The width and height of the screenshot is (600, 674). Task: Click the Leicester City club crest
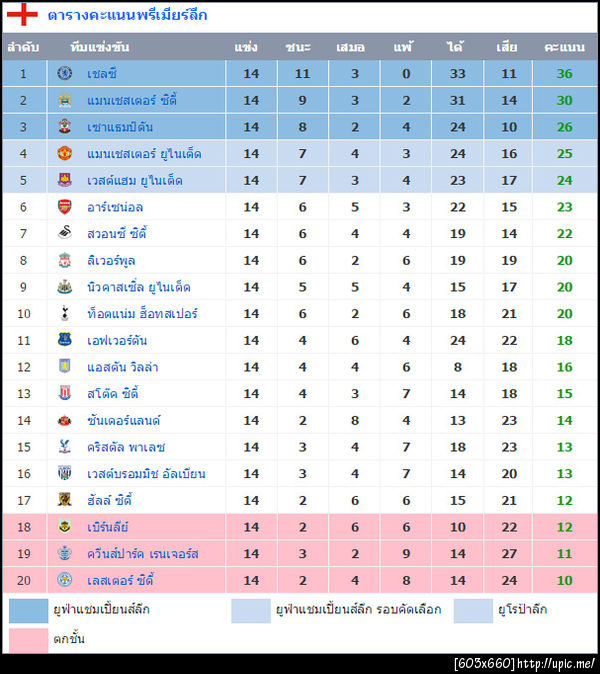coord(65,580)
